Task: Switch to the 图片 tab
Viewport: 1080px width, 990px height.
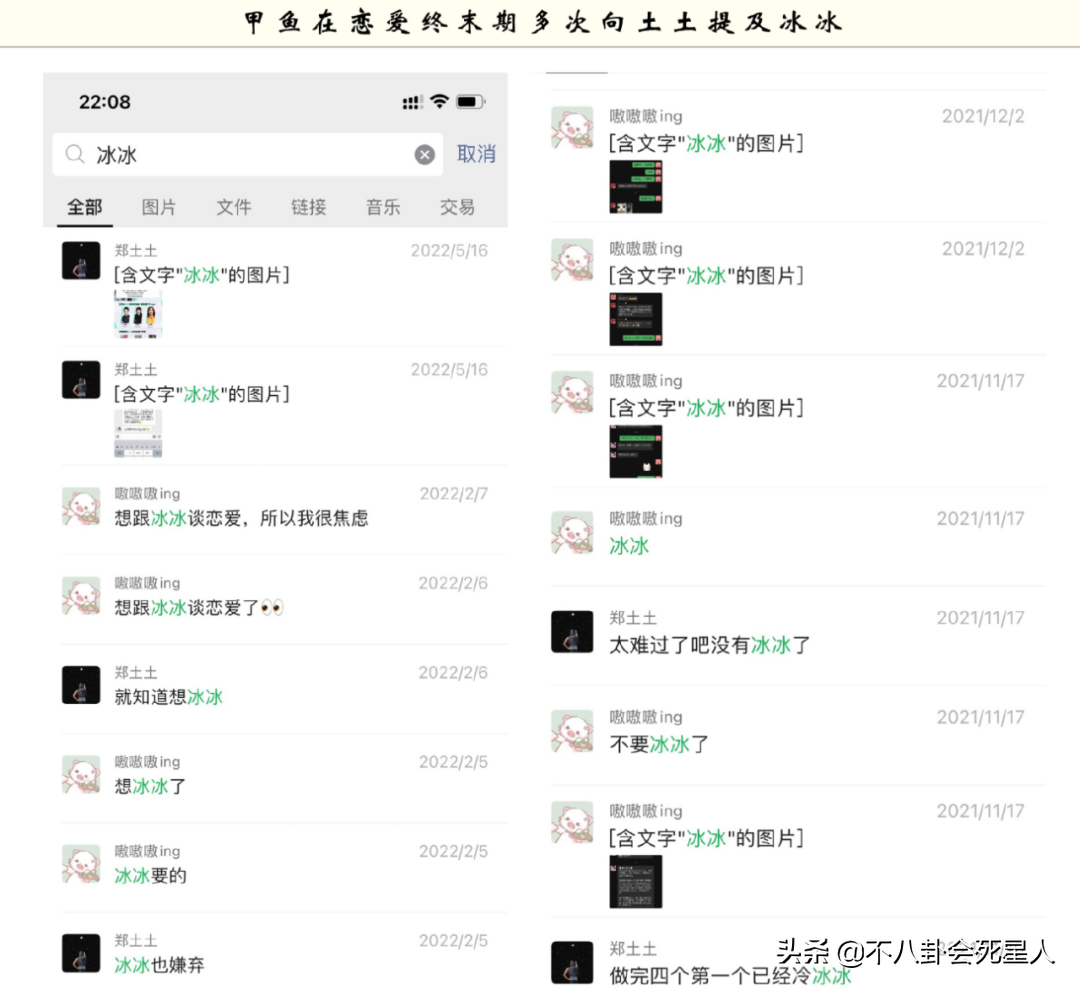Action: 158,207
